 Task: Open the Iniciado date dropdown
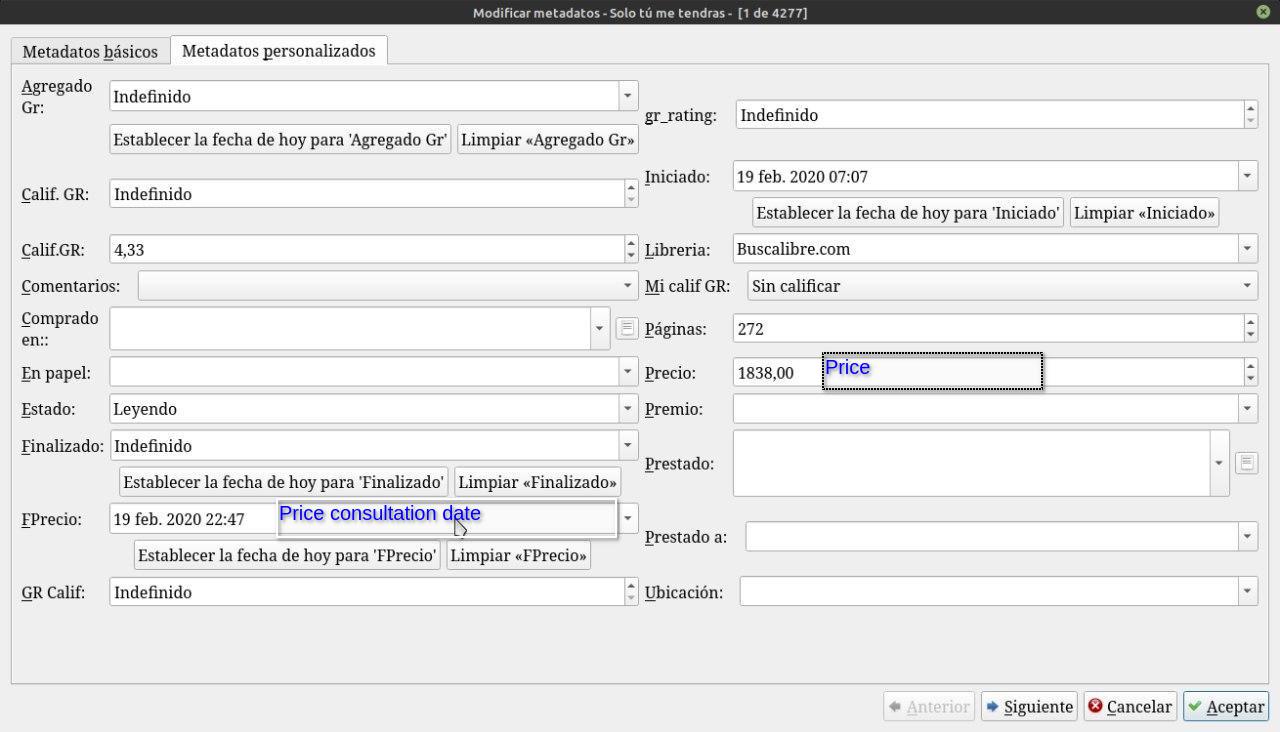pos(1248,177)
